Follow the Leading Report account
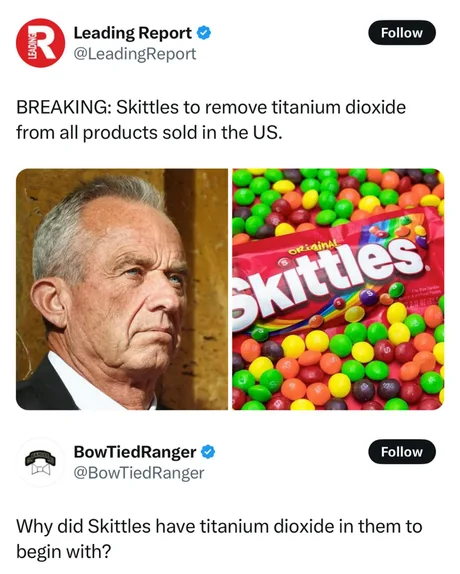The height and width of the screenshot is (574, 460). (x=402, y=33)
